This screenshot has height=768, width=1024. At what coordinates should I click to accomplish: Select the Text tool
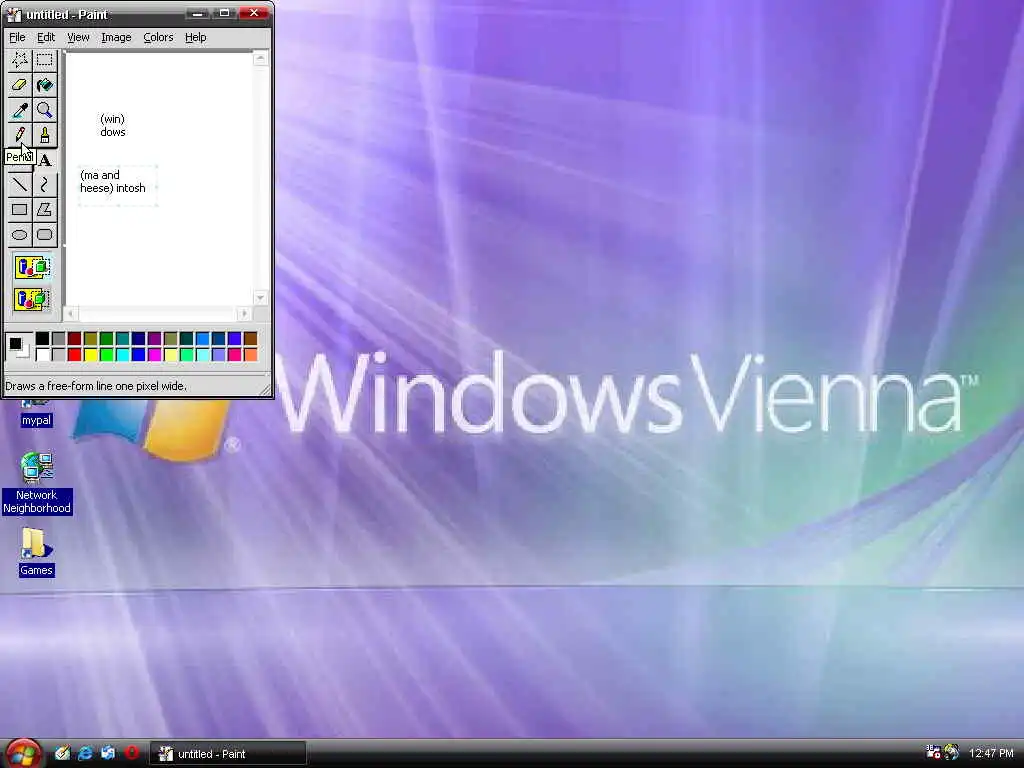(44, 160)
